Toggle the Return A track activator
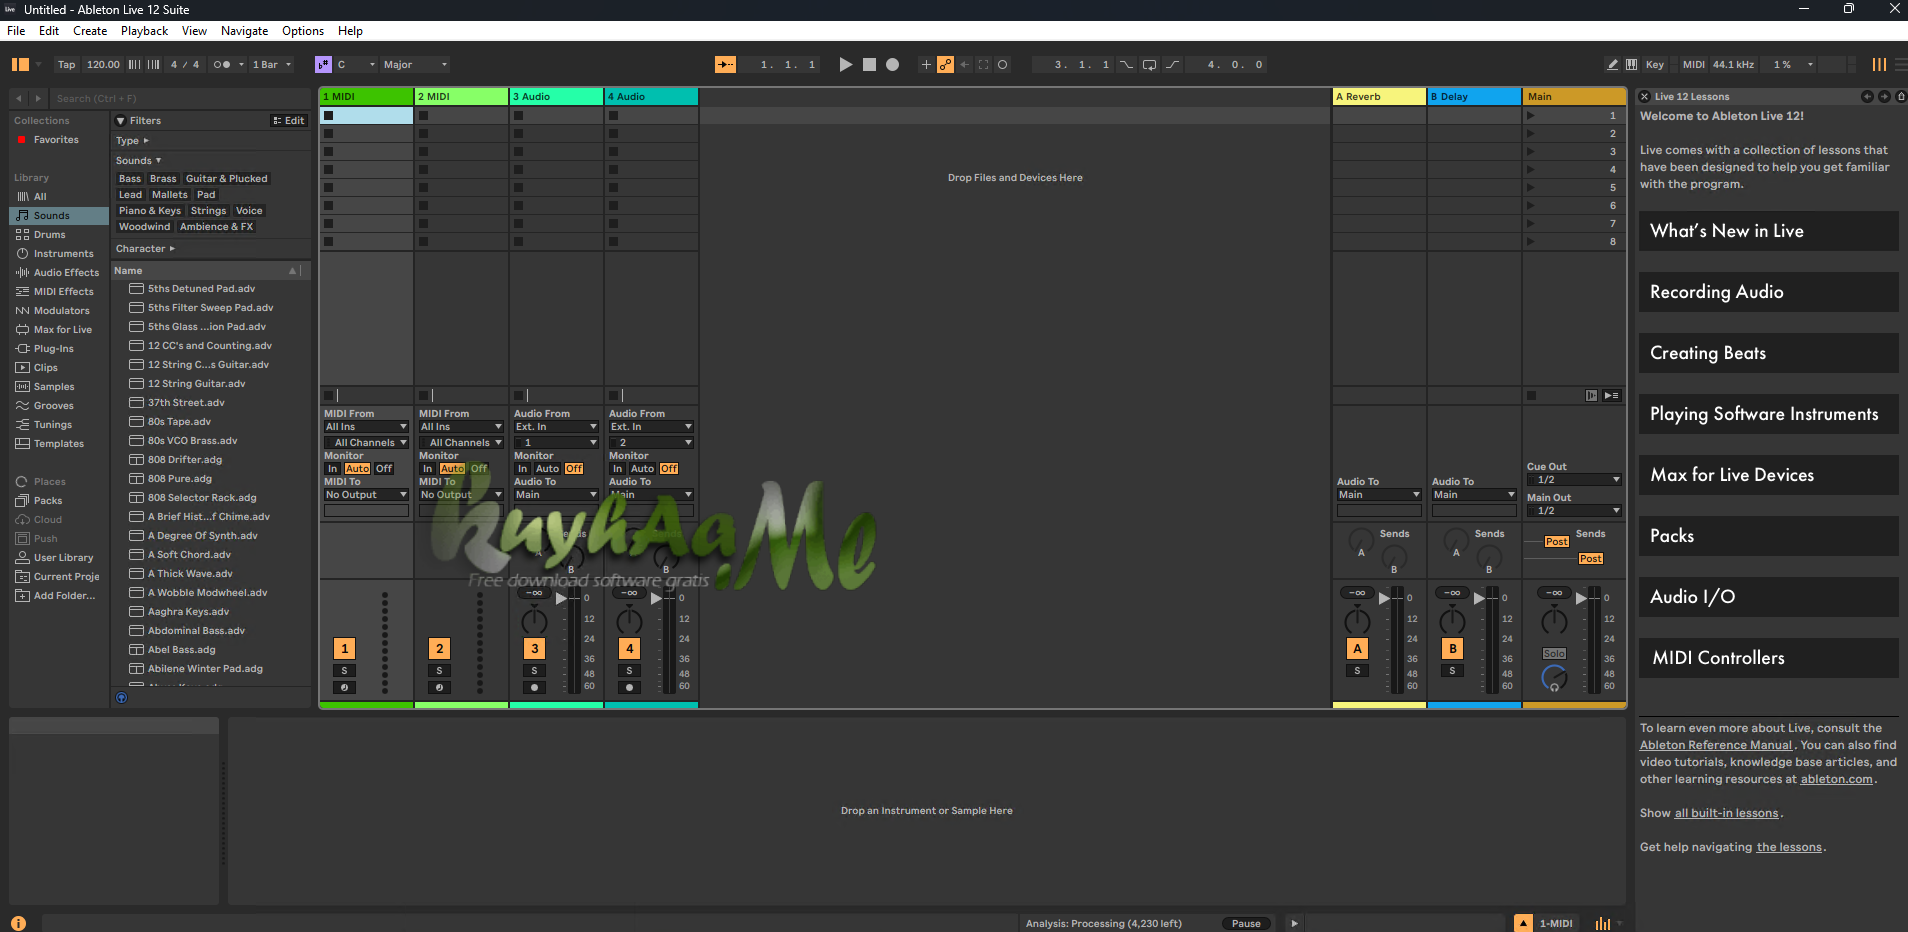This screenshot has width=1908, height=932. pyautogui.click(x=1357, y=649)
